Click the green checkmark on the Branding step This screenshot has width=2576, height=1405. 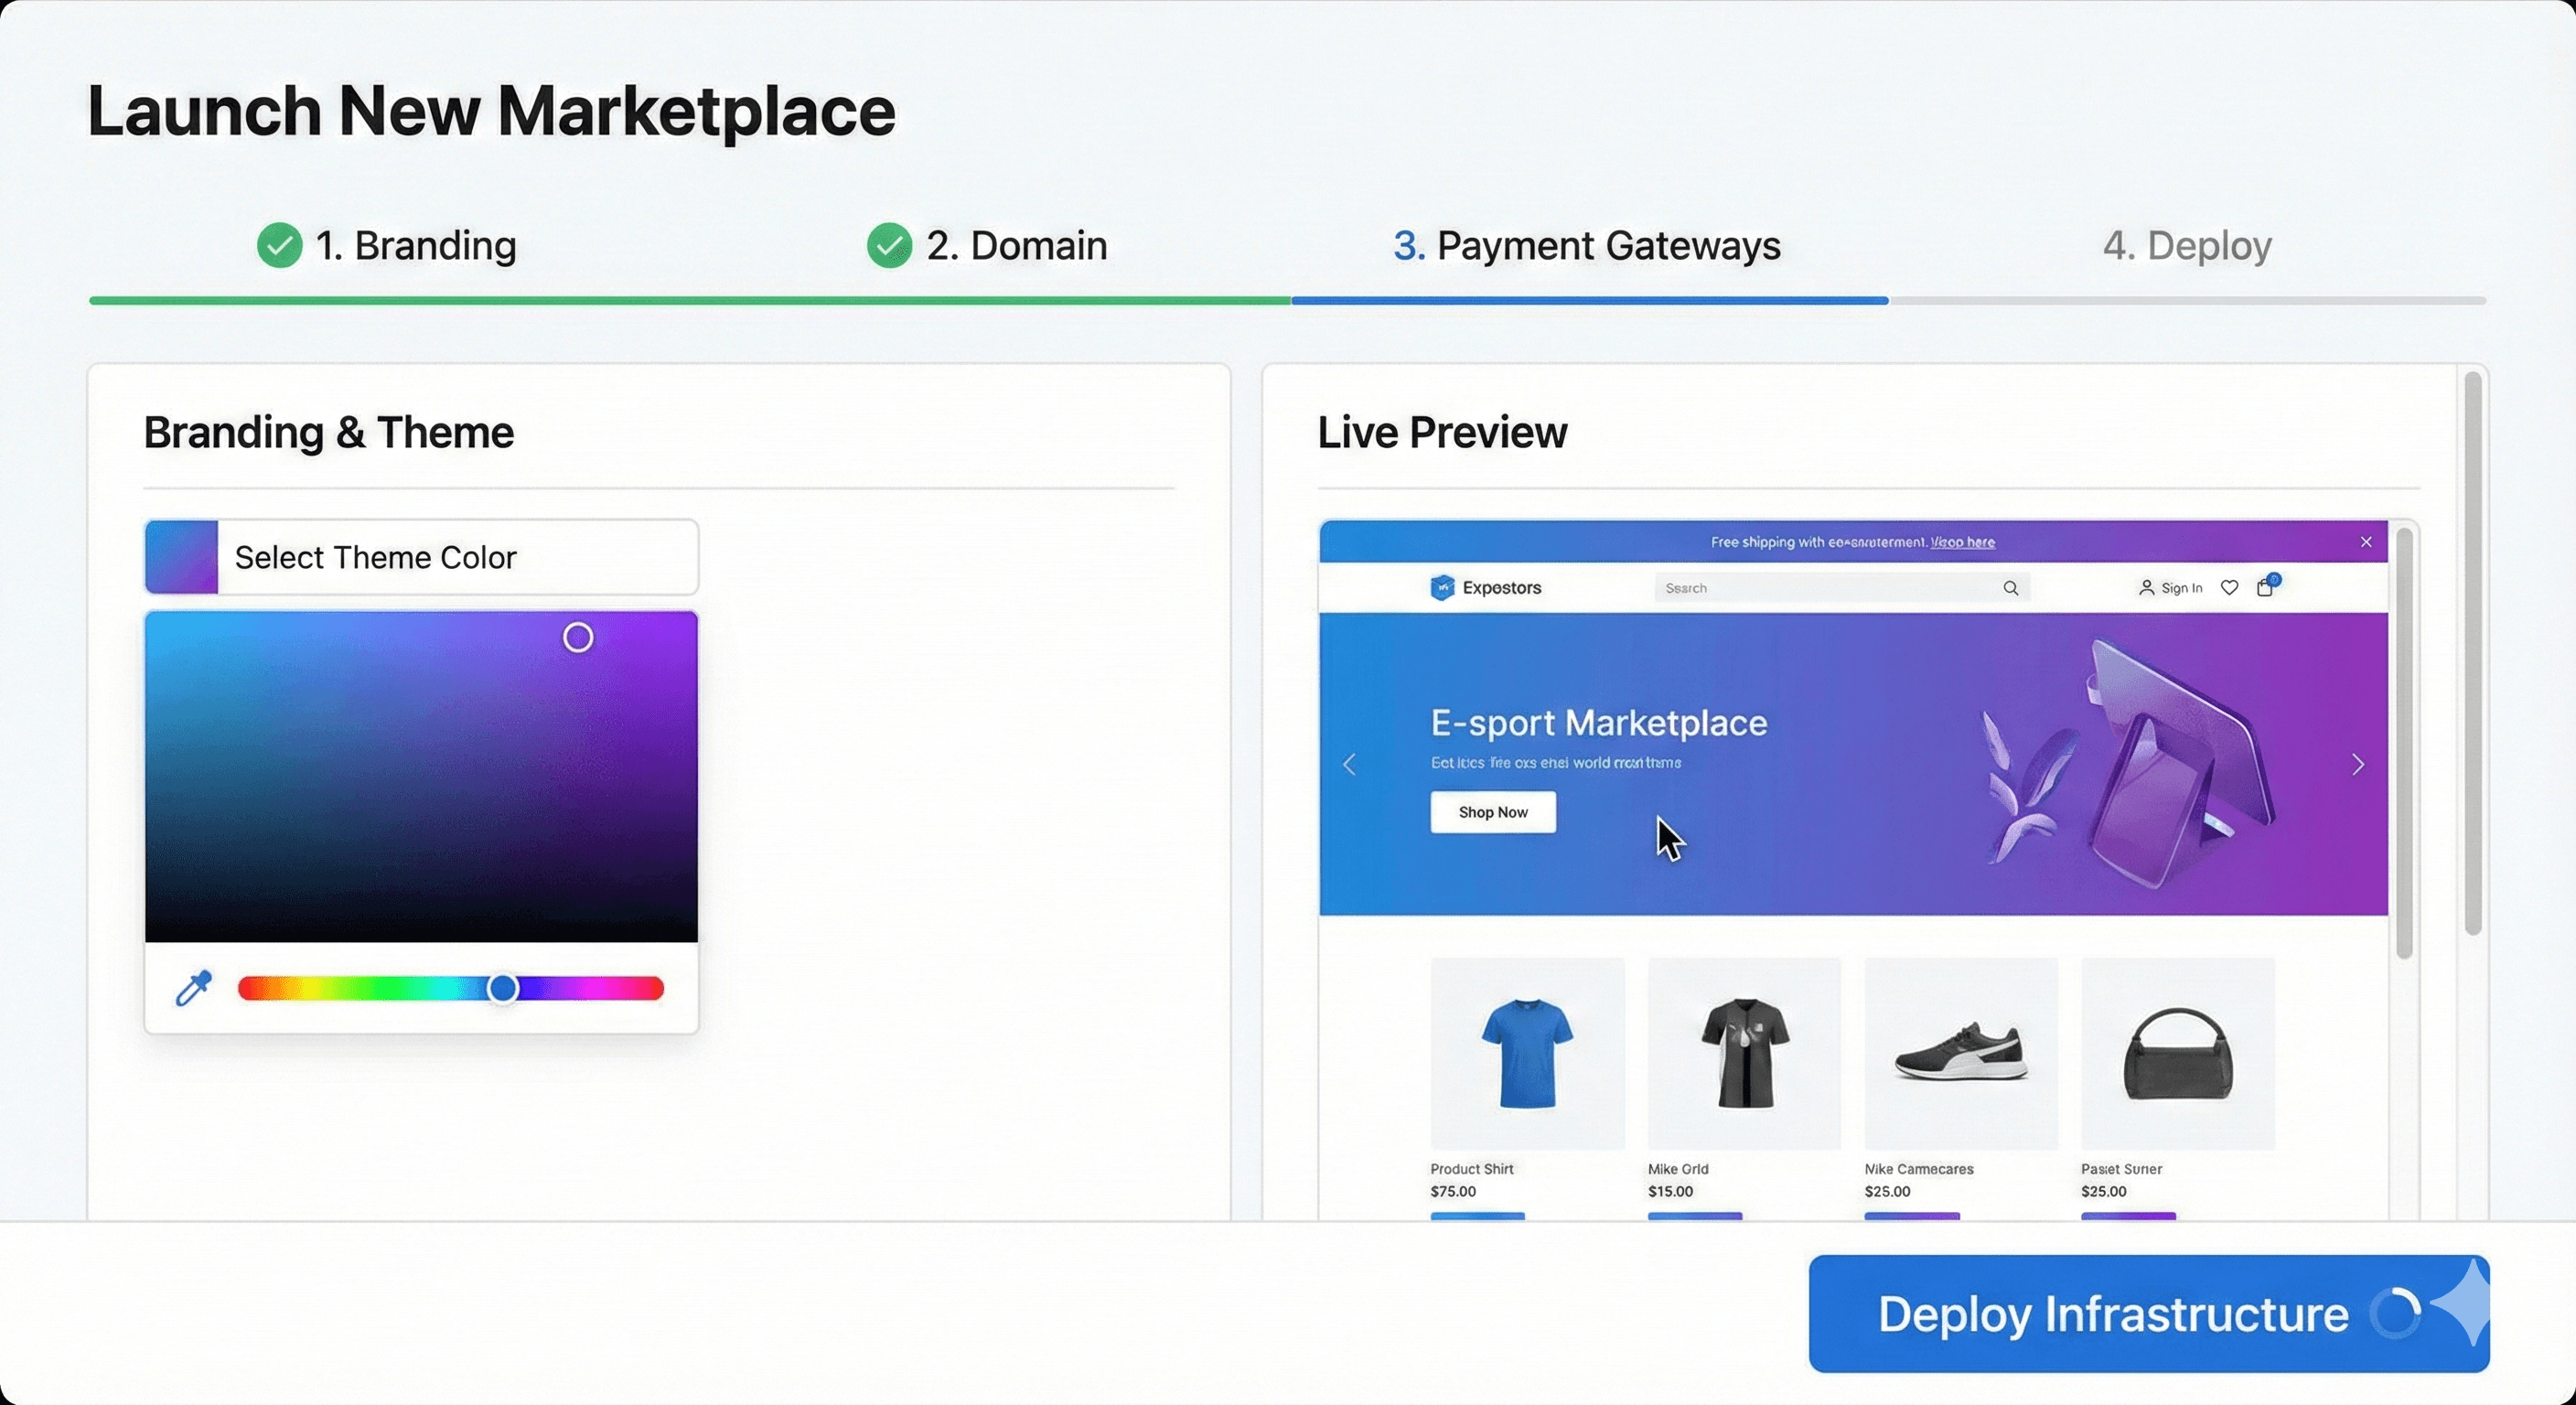click(x=279, y=245)
